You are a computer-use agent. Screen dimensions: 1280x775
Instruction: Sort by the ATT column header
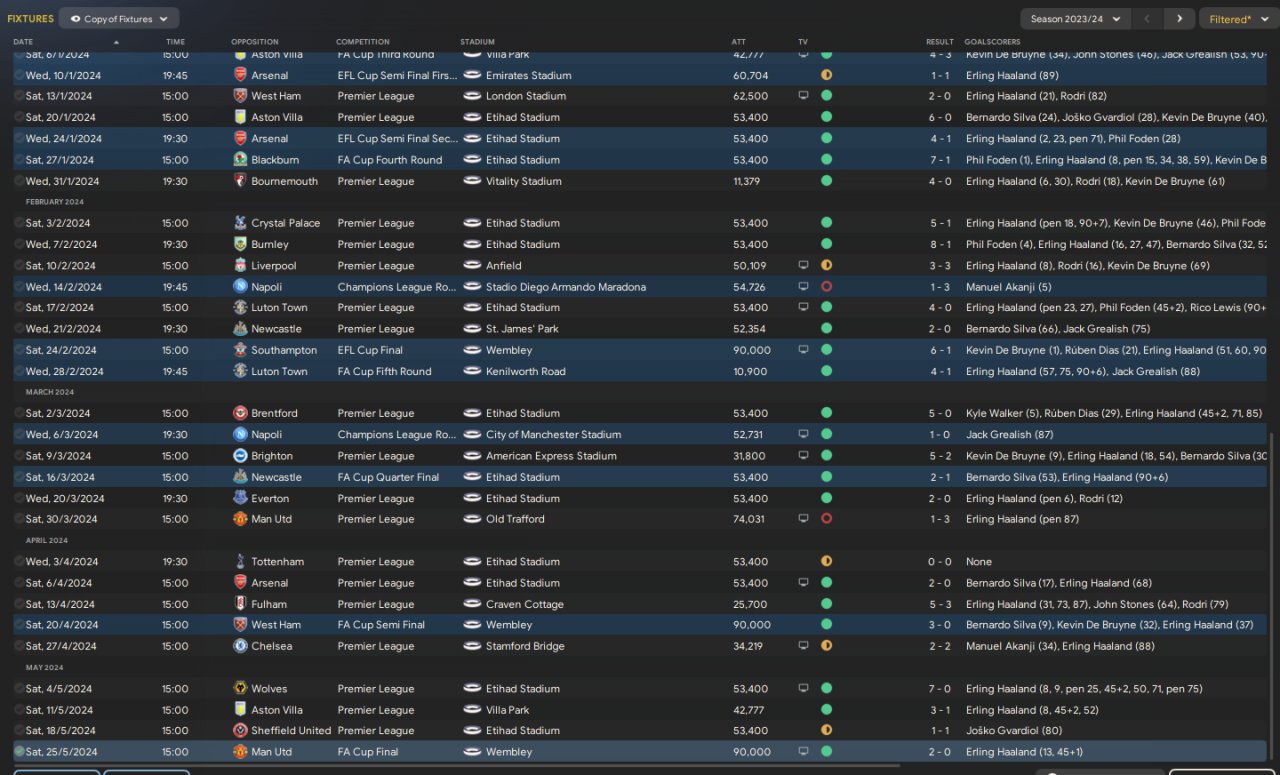[x=738, y=42]
